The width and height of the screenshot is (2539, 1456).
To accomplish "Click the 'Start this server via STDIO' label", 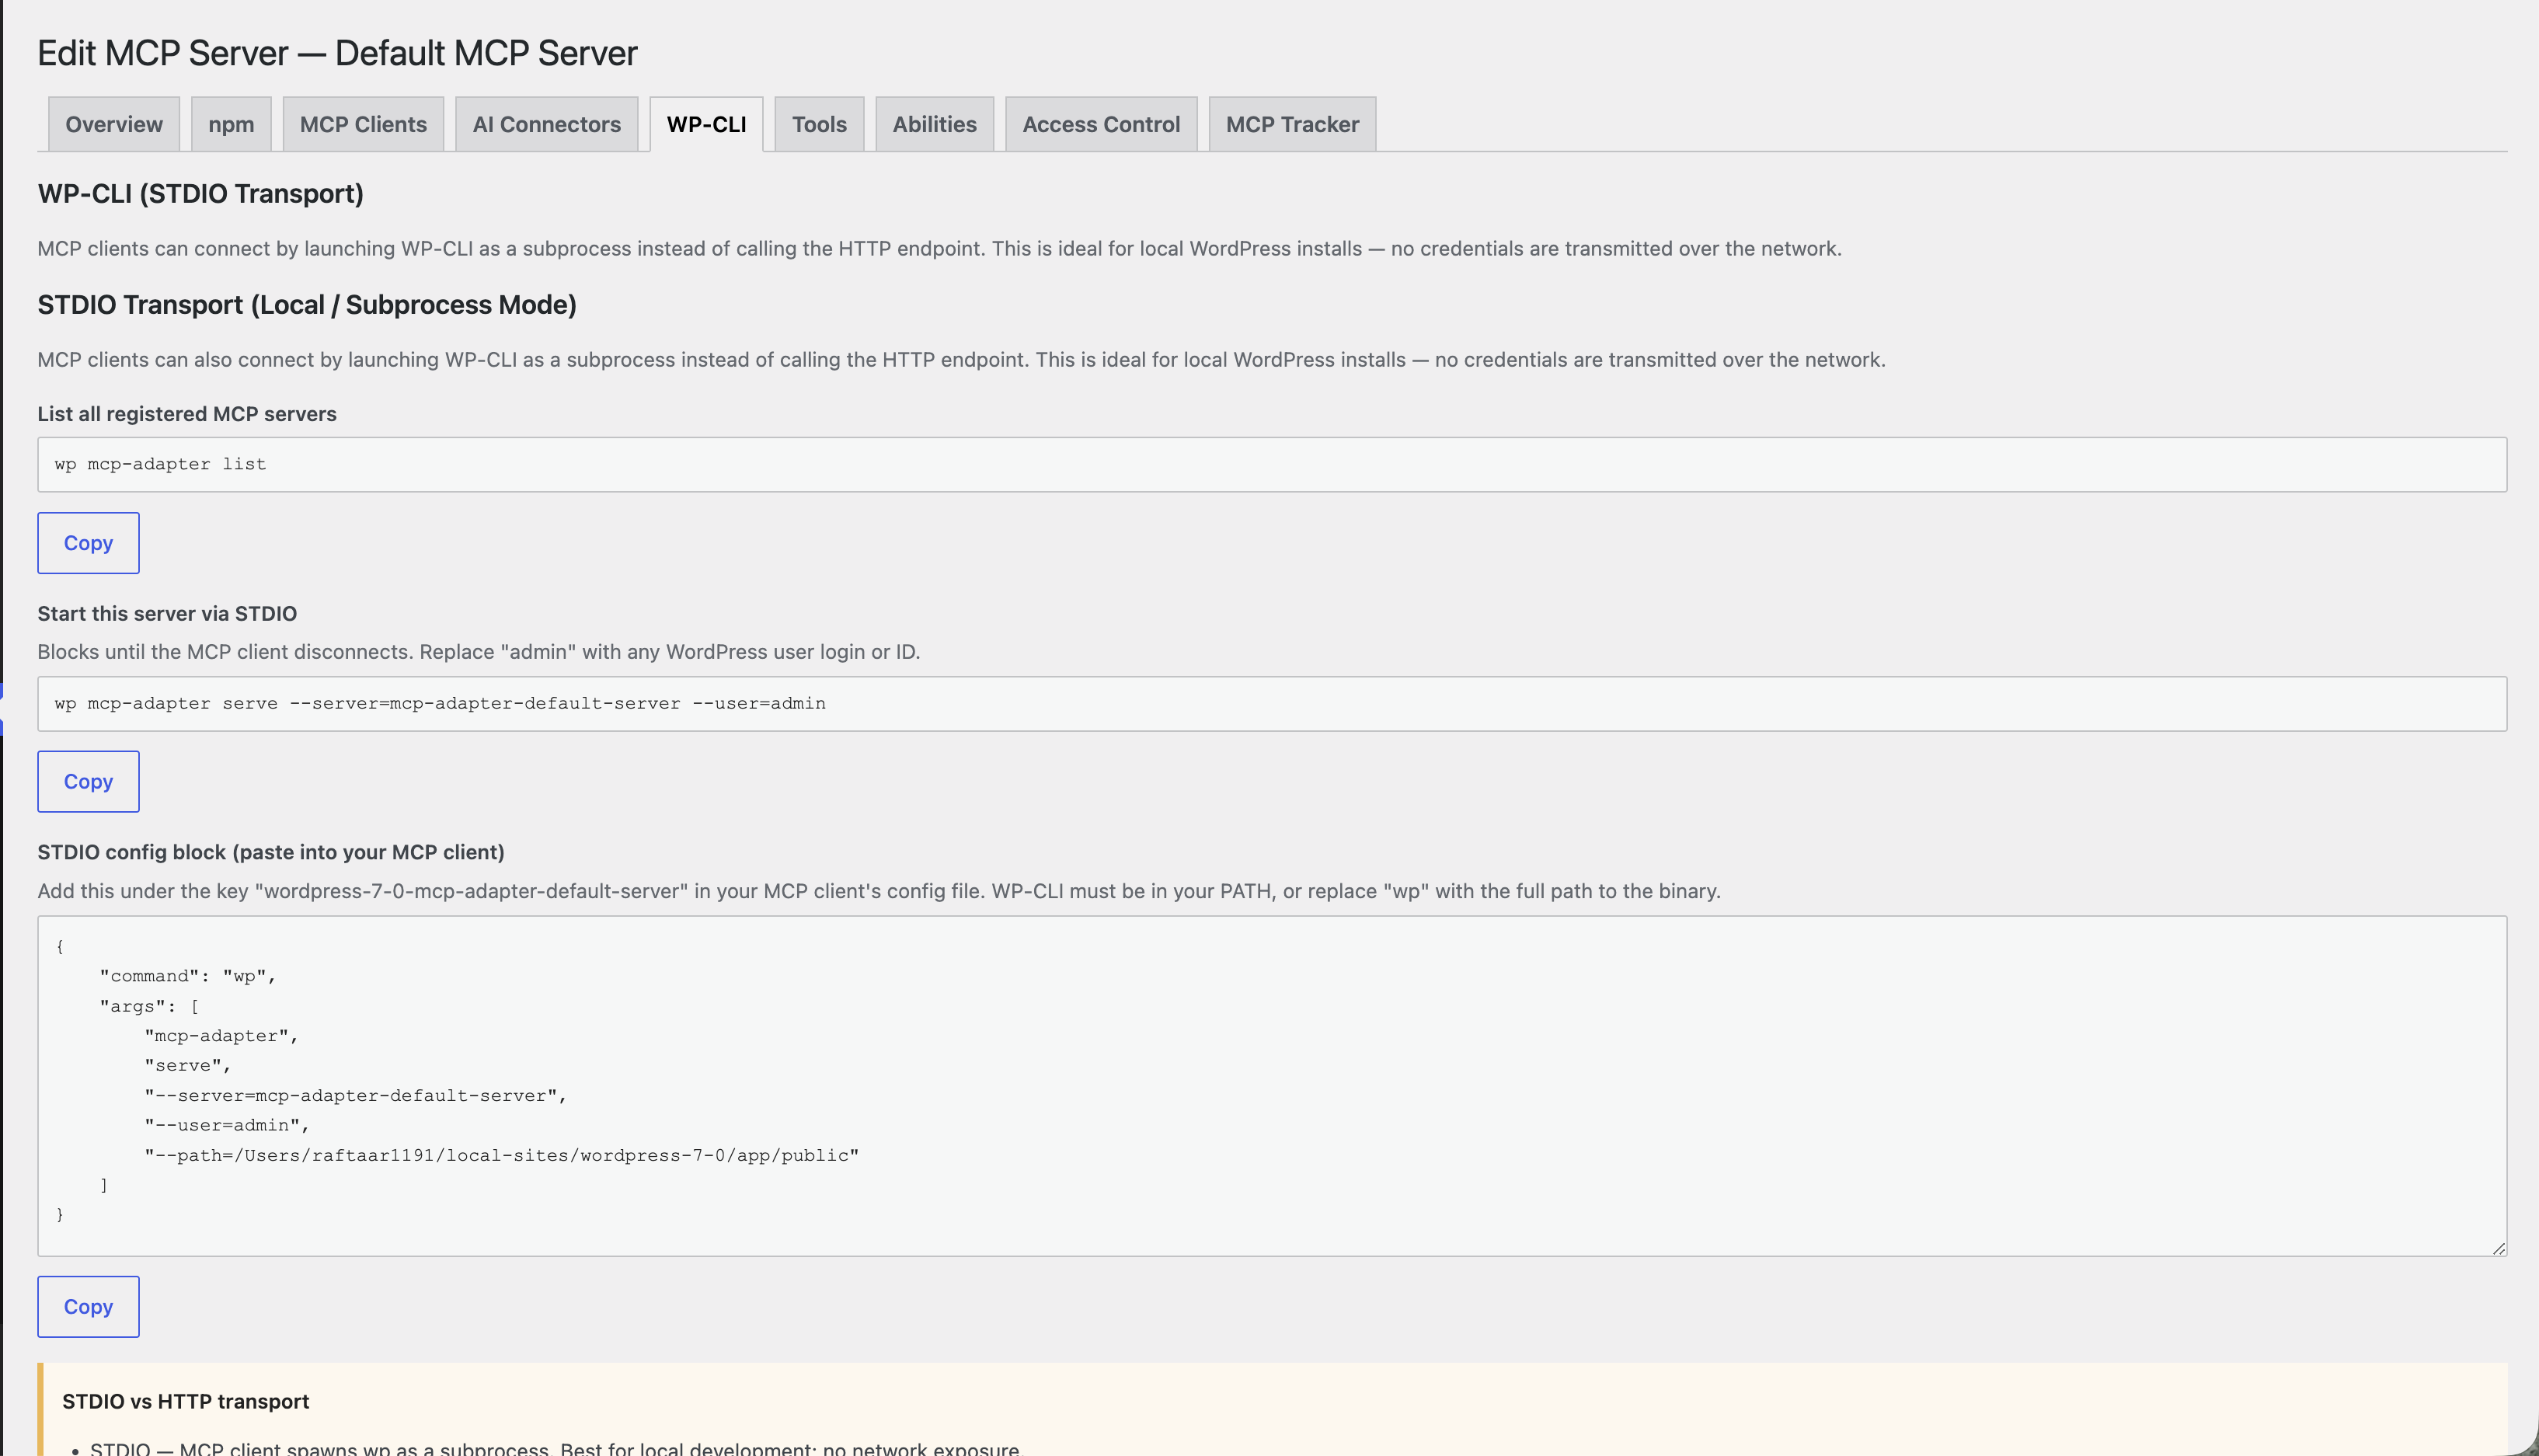I will (x=167, y=613).
